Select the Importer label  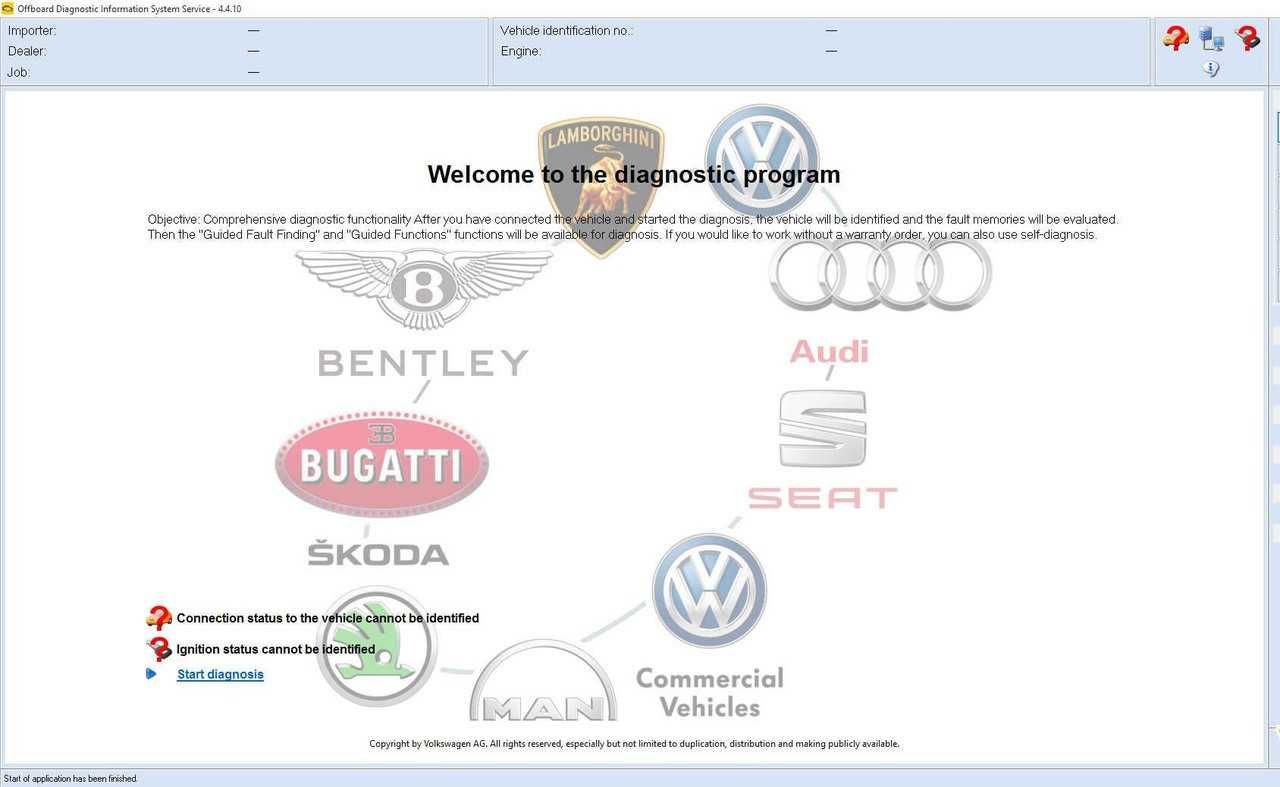click(32, 31)
